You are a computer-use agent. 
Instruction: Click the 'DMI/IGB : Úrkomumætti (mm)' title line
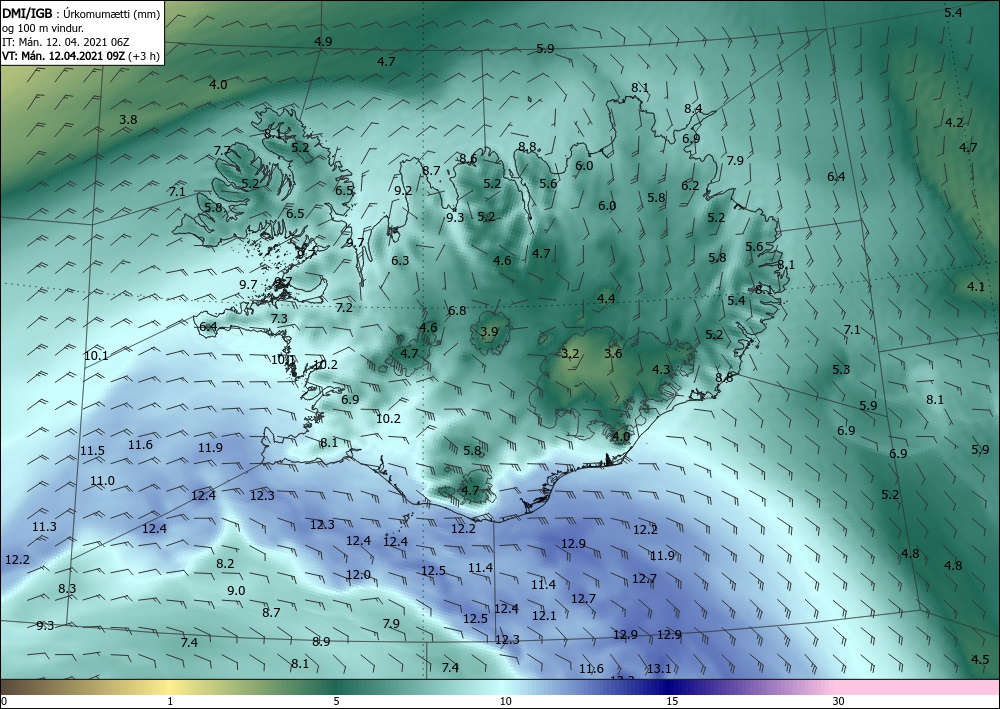pyautogui.click(x=81, y=13)
